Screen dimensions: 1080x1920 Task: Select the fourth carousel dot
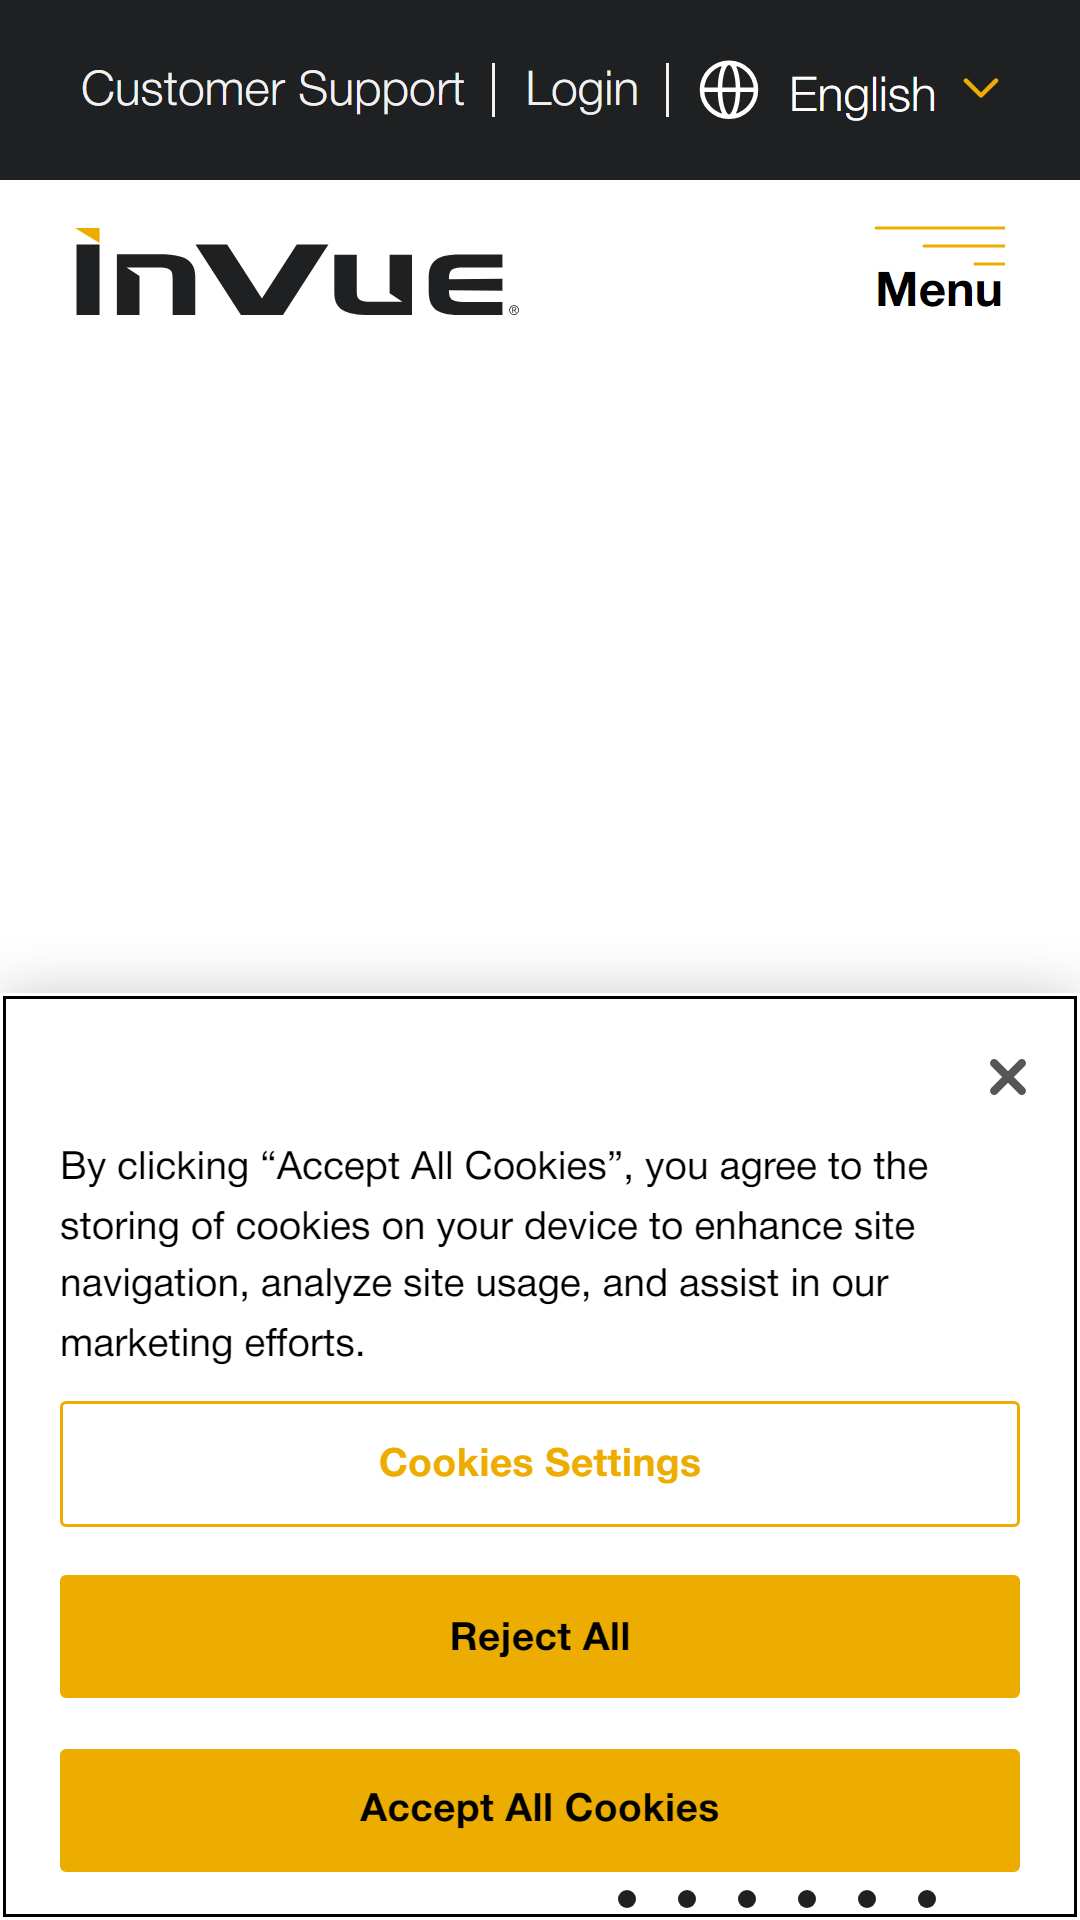pyautogui.click(x=807, y=1899)
